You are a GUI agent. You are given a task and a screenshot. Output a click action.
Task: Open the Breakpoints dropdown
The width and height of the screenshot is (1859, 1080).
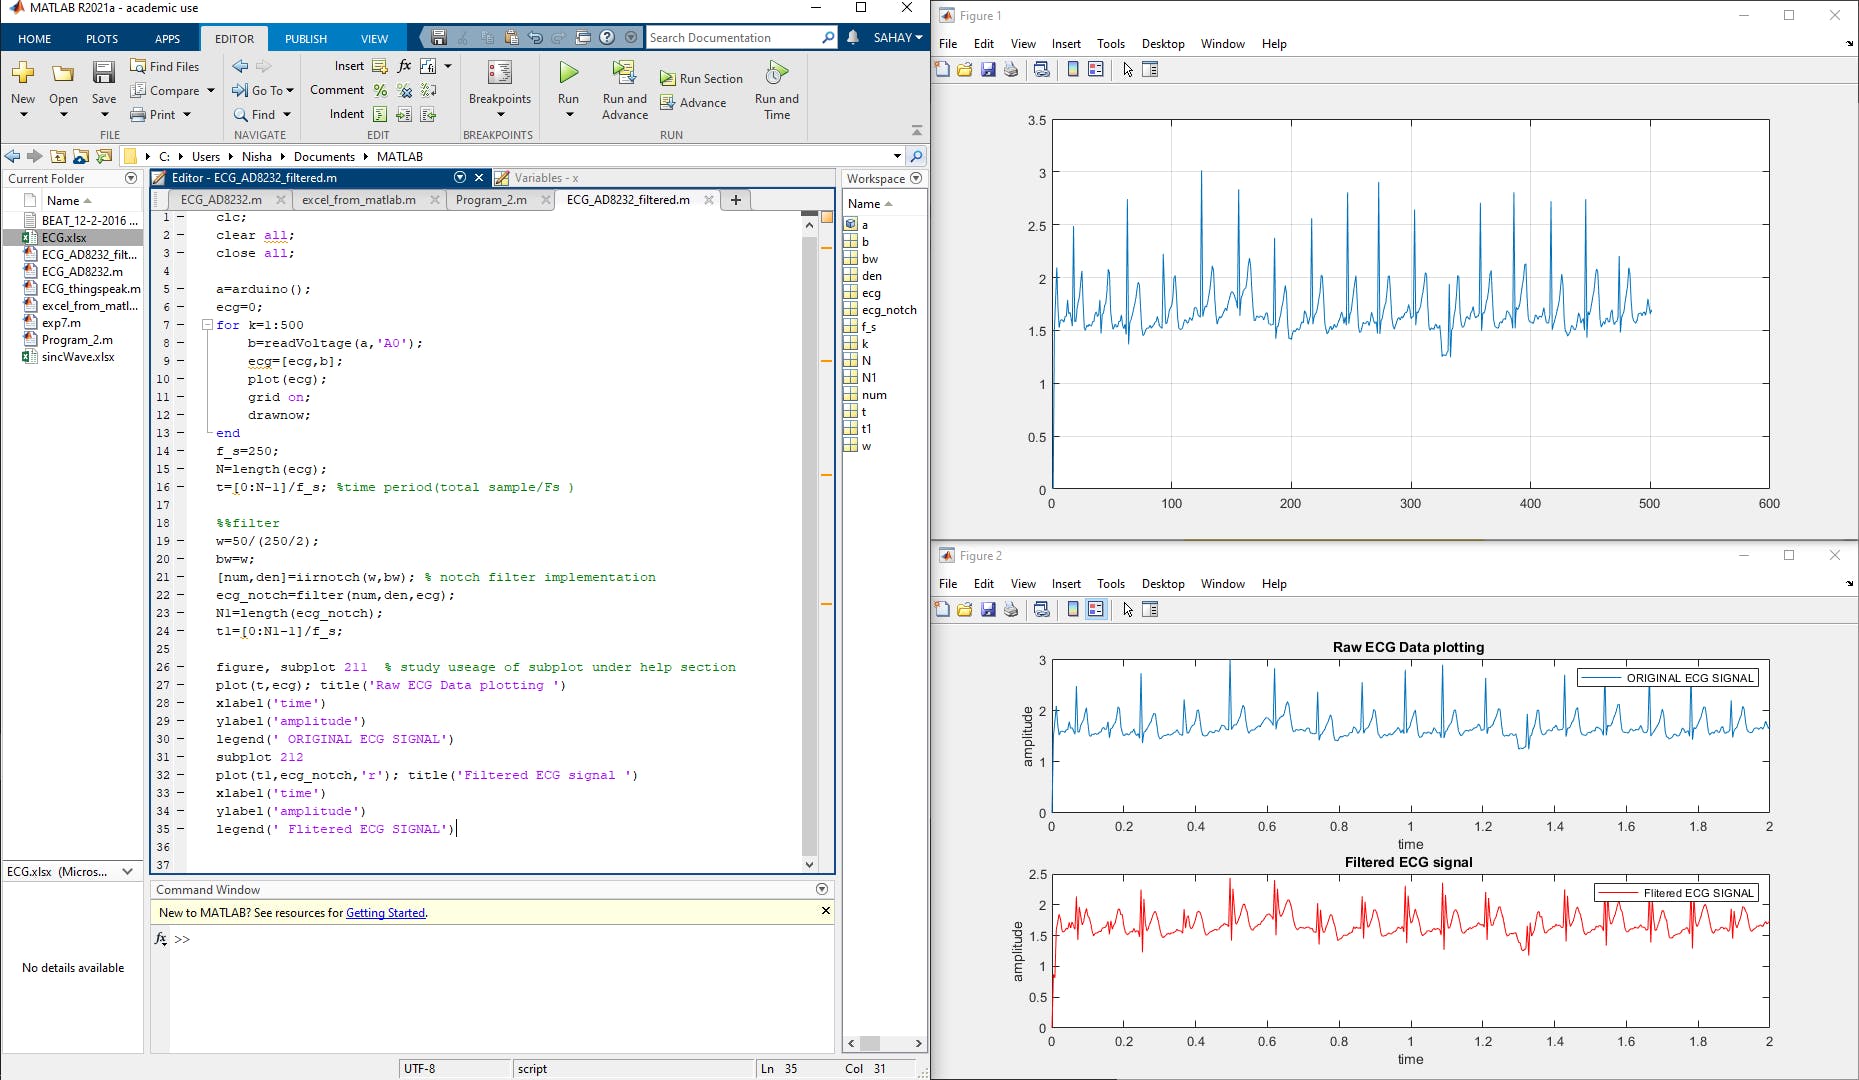click(x=500, y=115)
